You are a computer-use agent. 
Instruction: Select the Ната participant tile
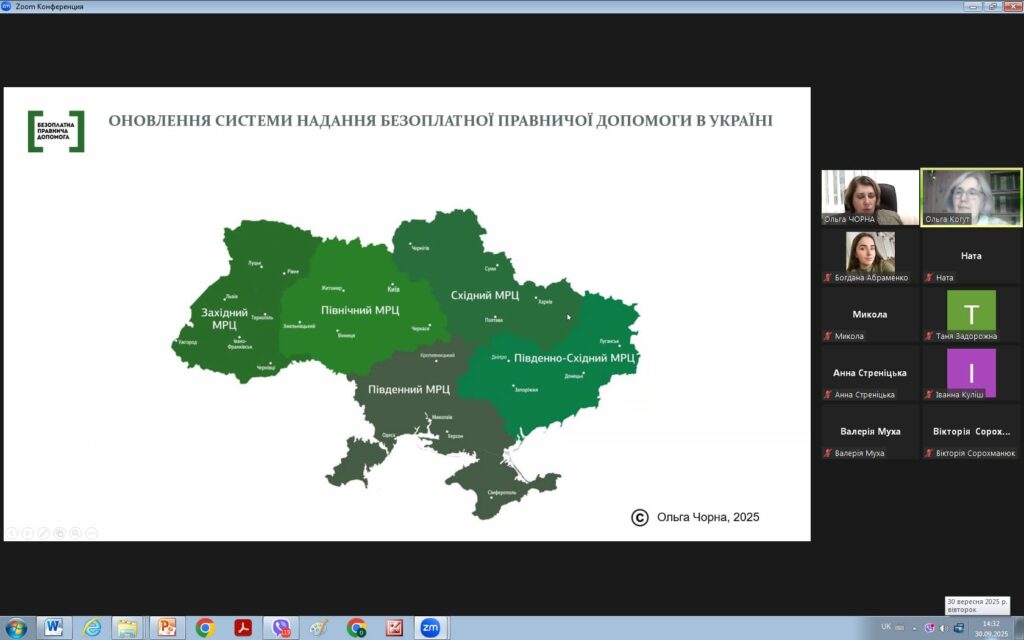point(971,258)
